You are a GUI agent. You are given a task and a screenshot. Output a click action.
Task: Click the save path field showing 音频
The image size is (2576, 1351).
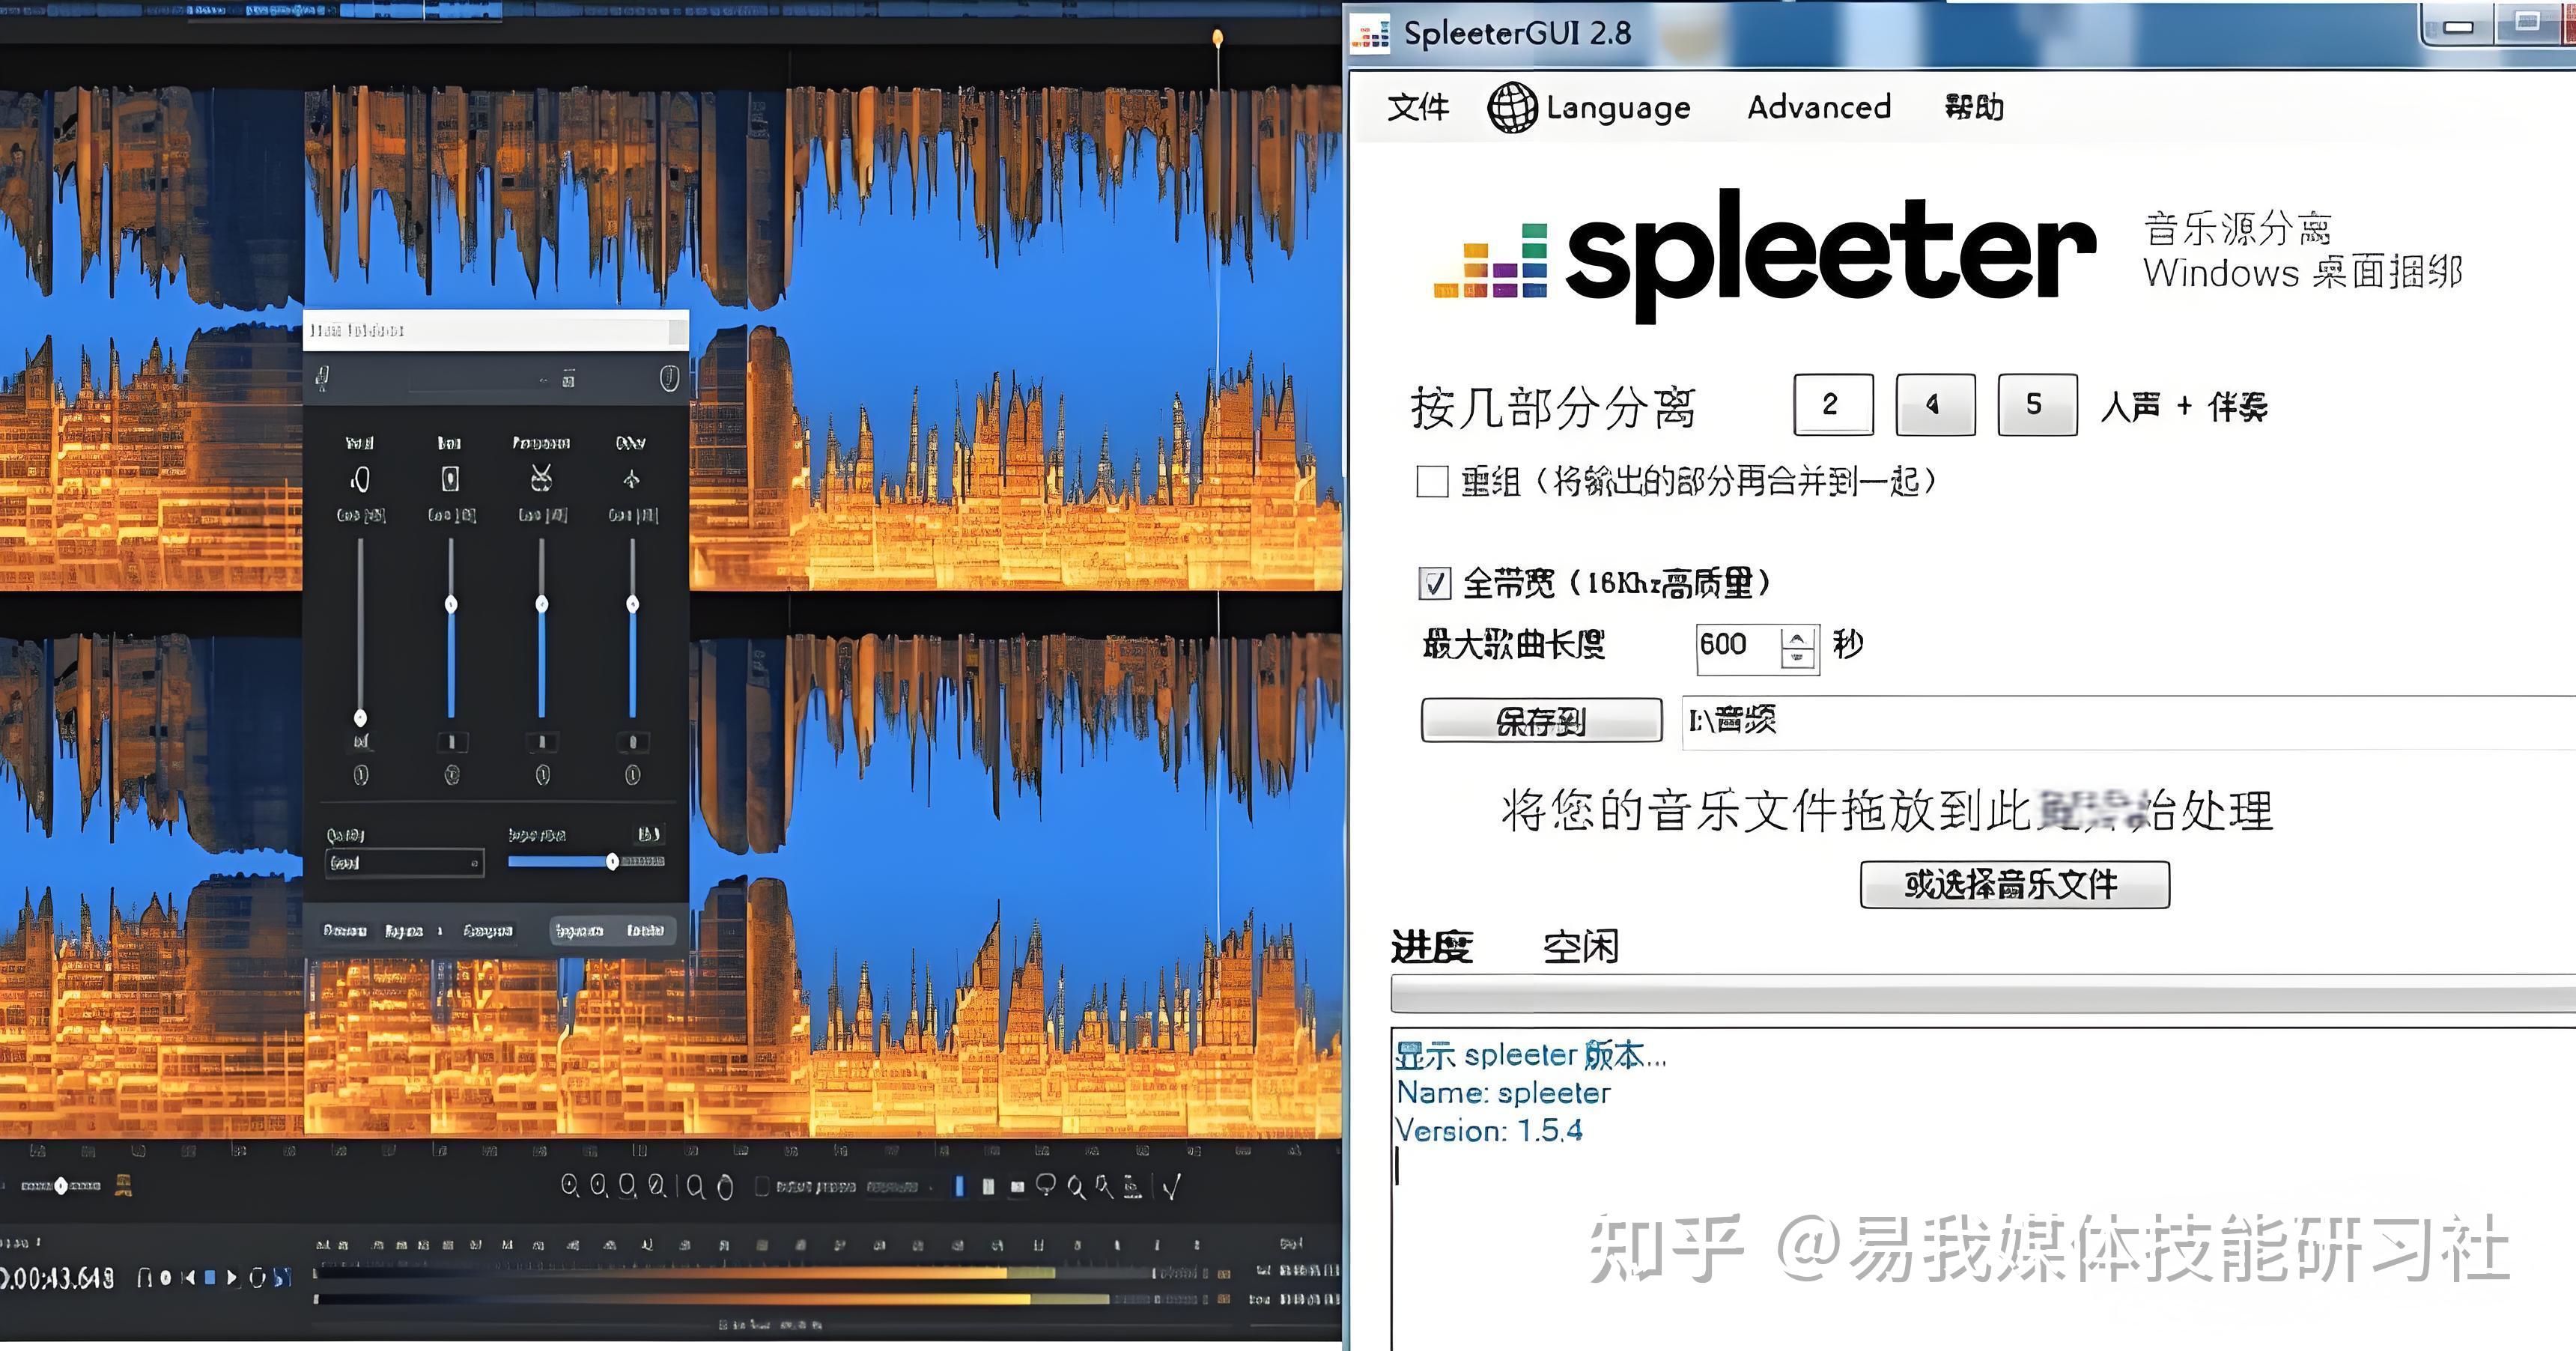coord(2128,722)
